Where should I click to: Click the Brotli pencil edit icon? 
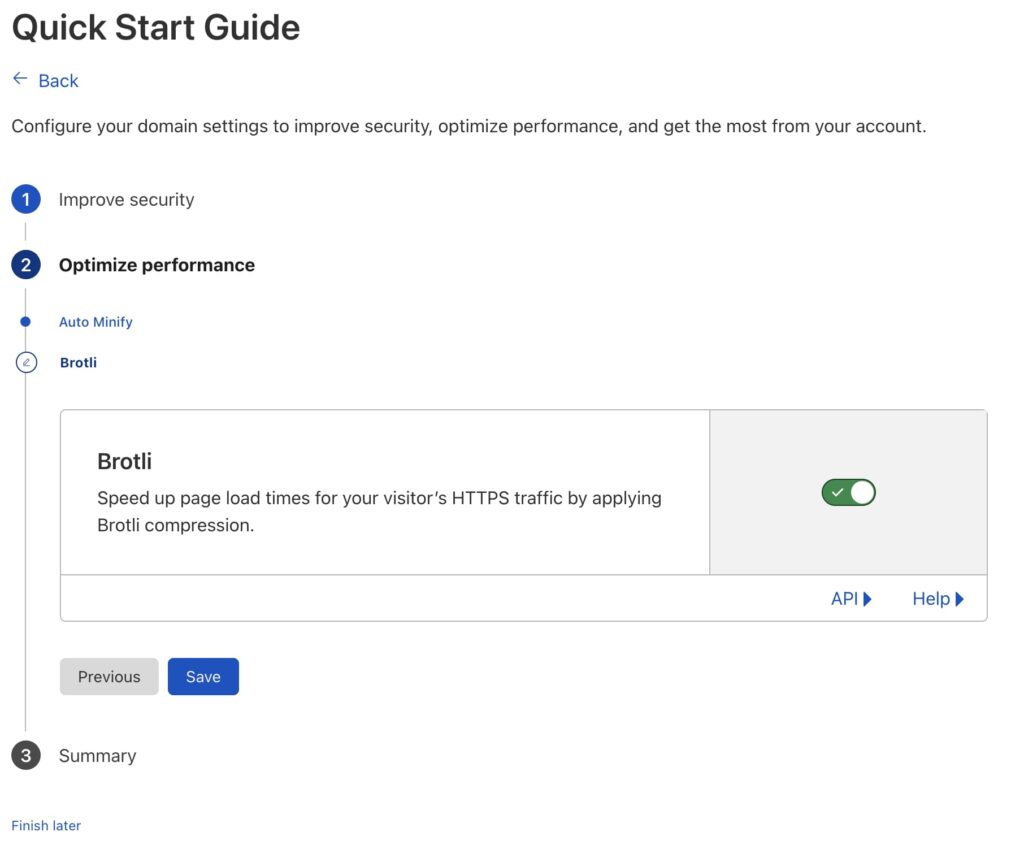click(x=26, y=362)
